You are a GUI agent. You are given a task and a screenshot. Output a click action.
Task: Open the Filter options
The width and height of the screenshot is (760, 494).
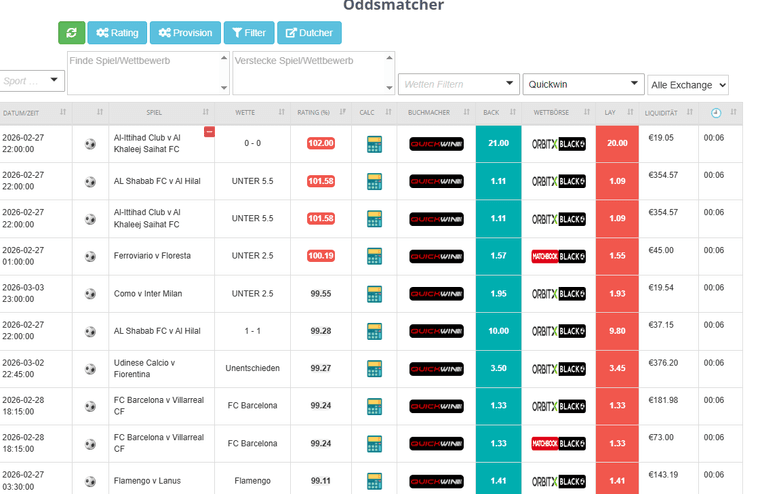(x=248, y=33)
